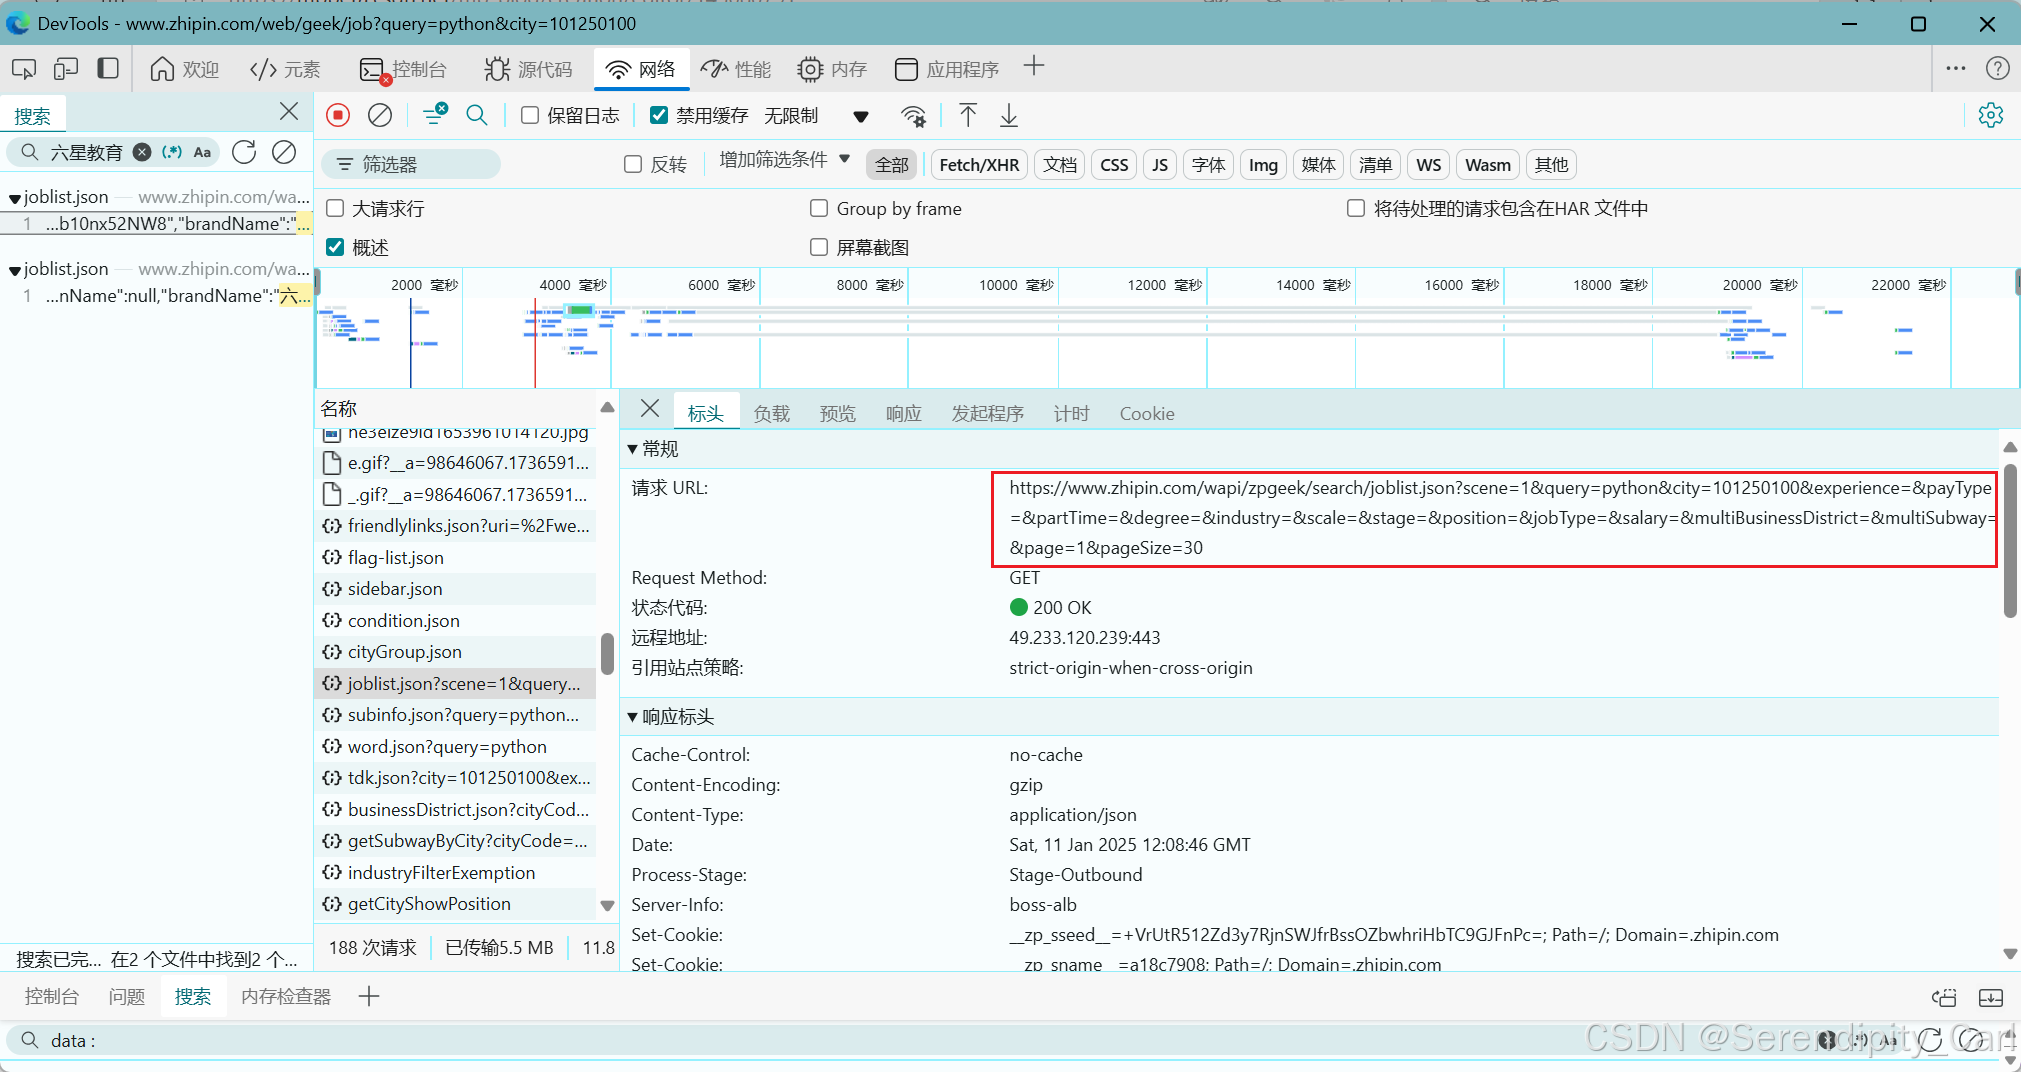The width and height of the screenshot is (2021, 1072).
Task: Check the 反转 filter checkbox
Action: (x=633, y=164)
